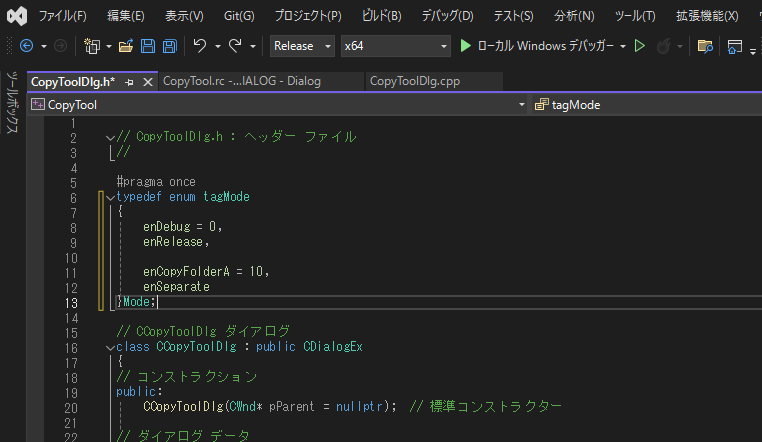This screenshot has width=762, height=442.
Task: Open the Git(G) menu
Action: [238, 16]
